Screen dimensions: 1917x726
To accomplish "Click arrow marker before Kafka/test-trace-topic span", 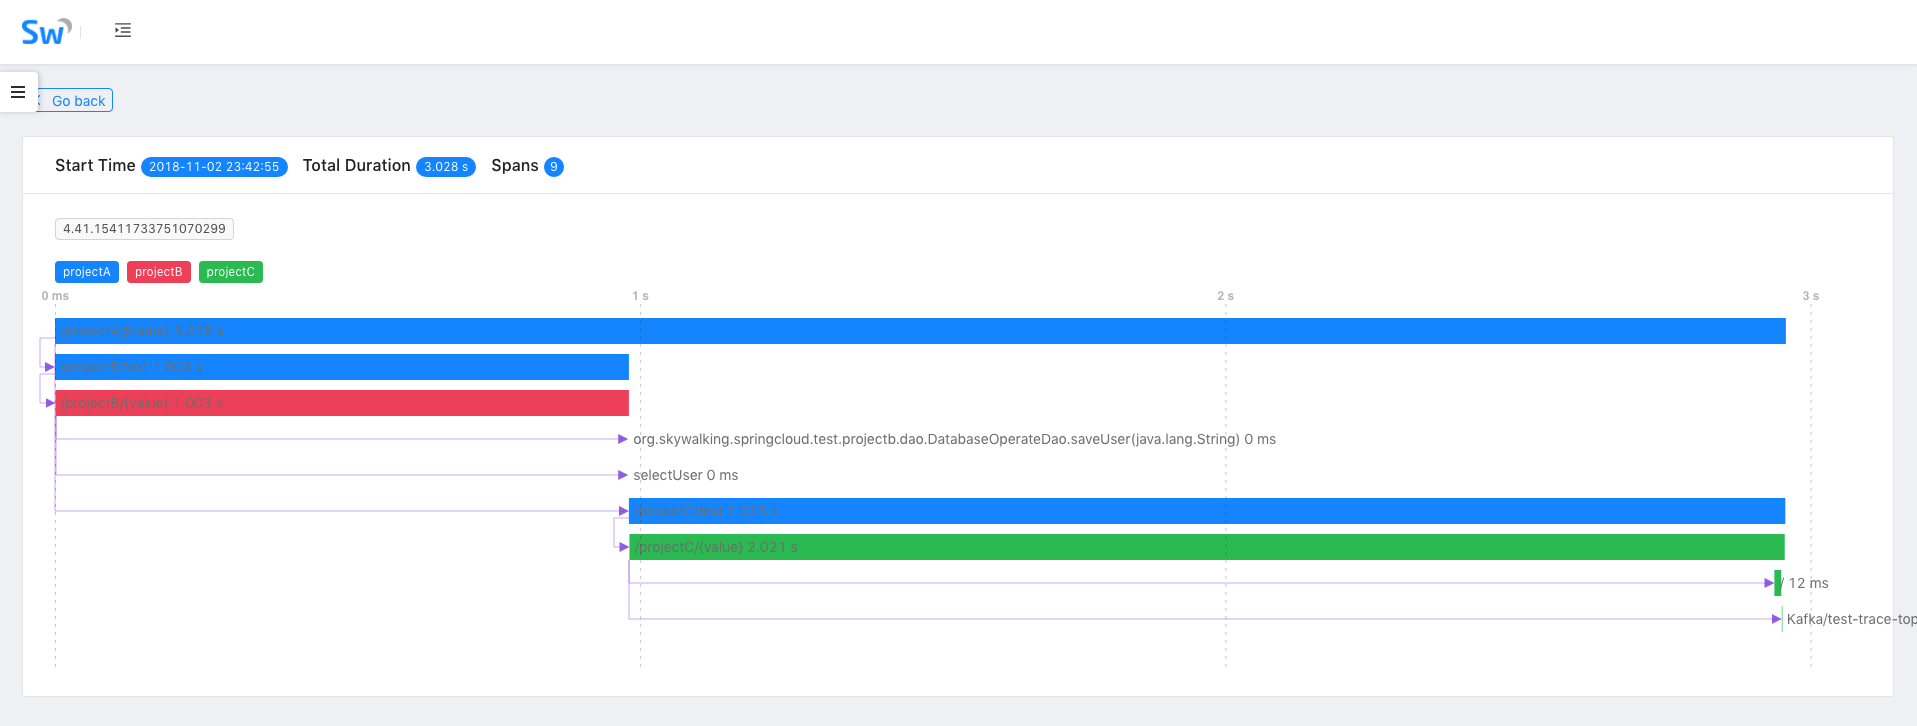I will [1776, 619].
